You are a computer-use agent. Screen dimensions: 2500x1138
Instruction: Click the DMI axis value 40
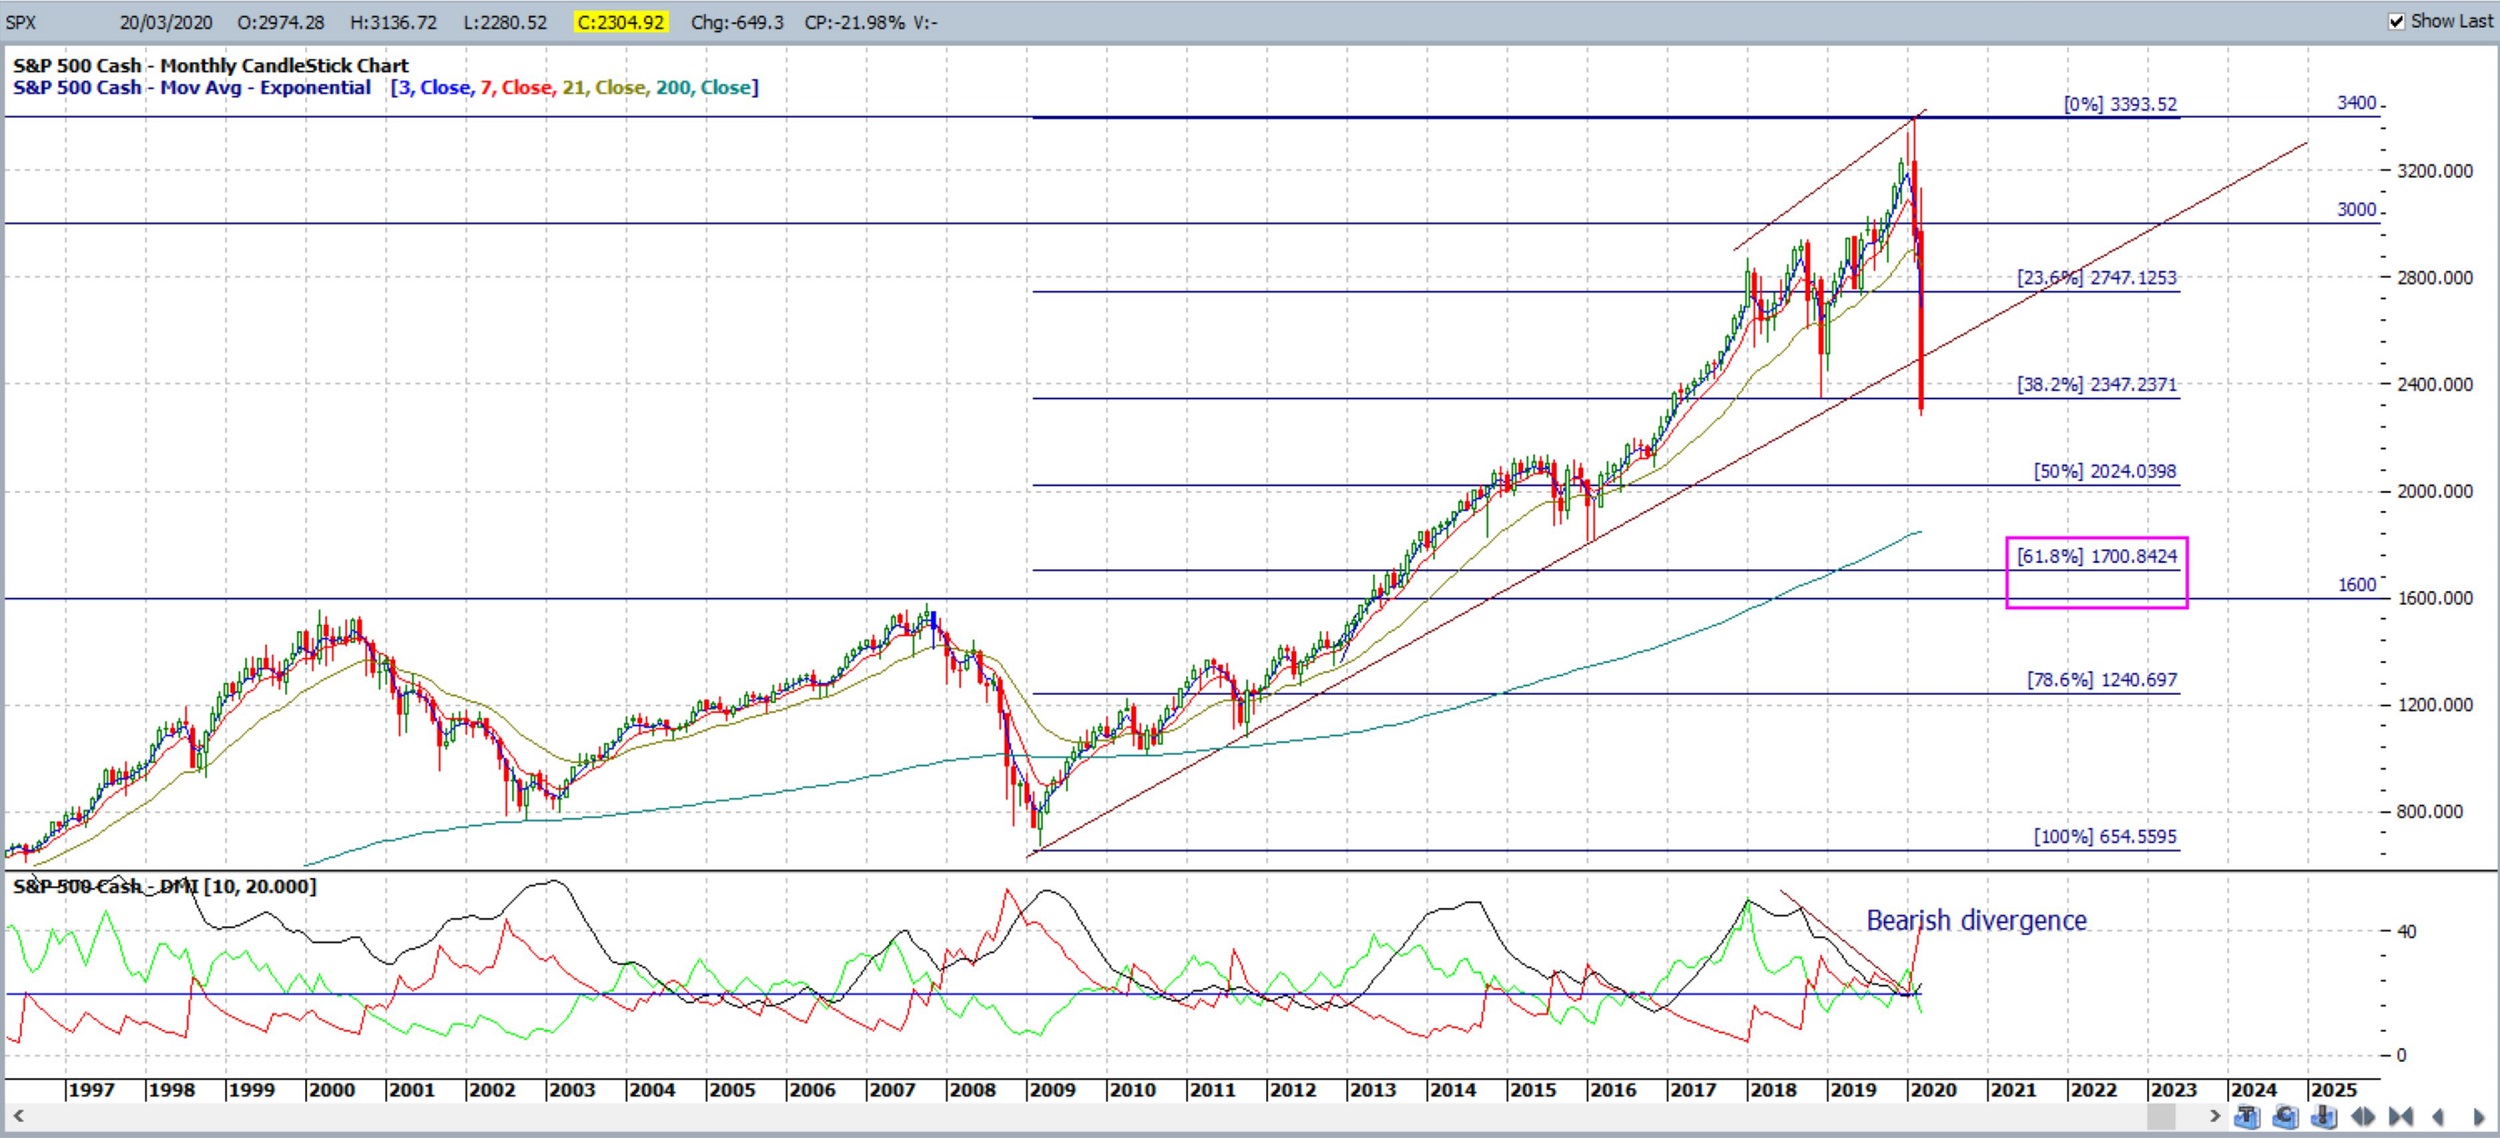[2407, 932]
